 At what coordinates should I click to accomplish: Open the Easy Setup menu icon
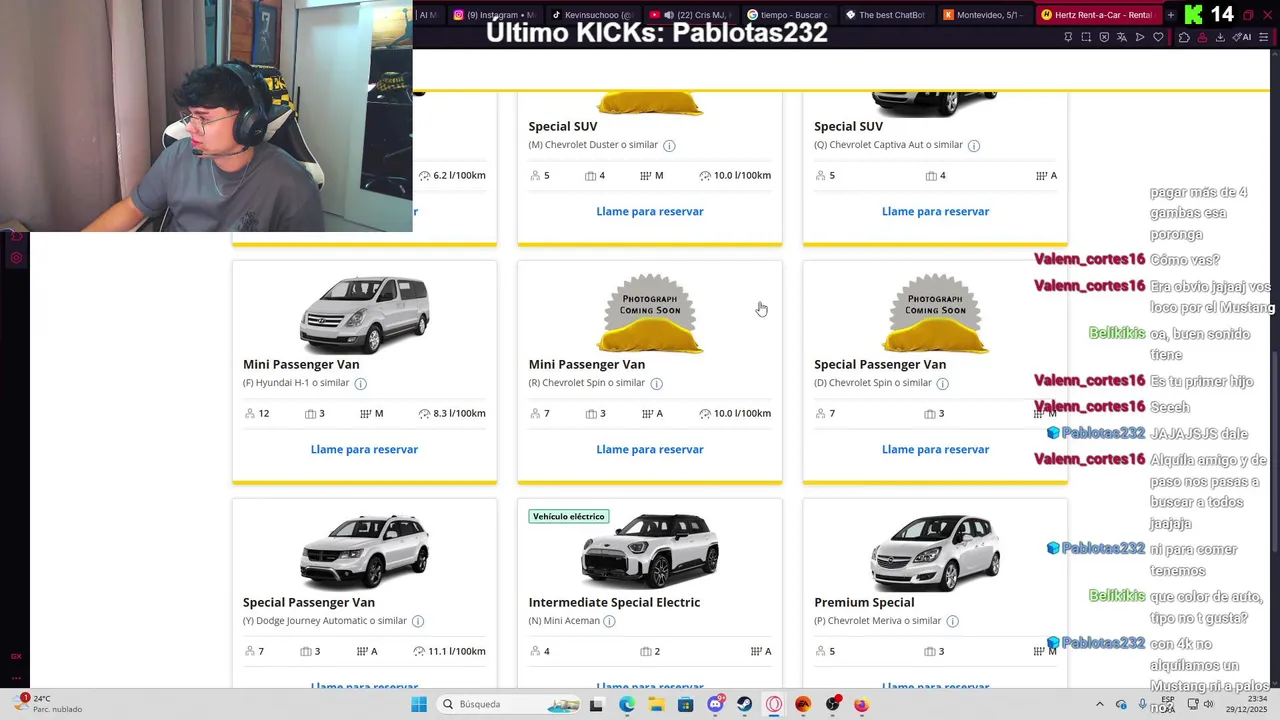click(1265, 37)
